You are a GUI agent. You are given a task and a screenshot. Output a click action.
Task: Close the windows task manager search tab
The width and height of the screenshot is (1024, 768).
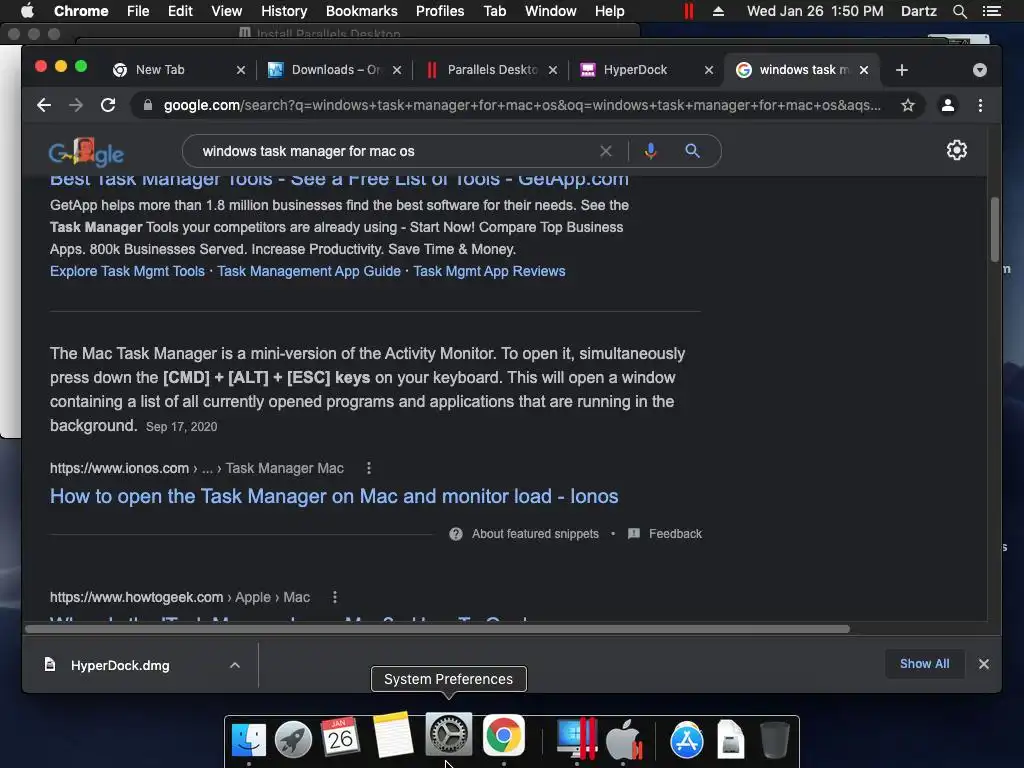coord(864,70)
